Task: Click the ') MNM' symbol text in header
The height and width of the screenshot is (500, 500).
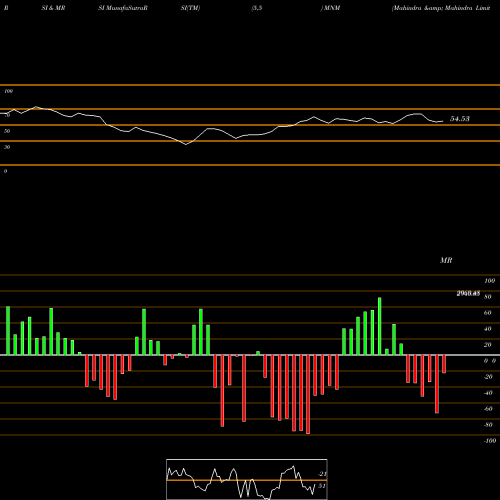Action: (330, 8)
